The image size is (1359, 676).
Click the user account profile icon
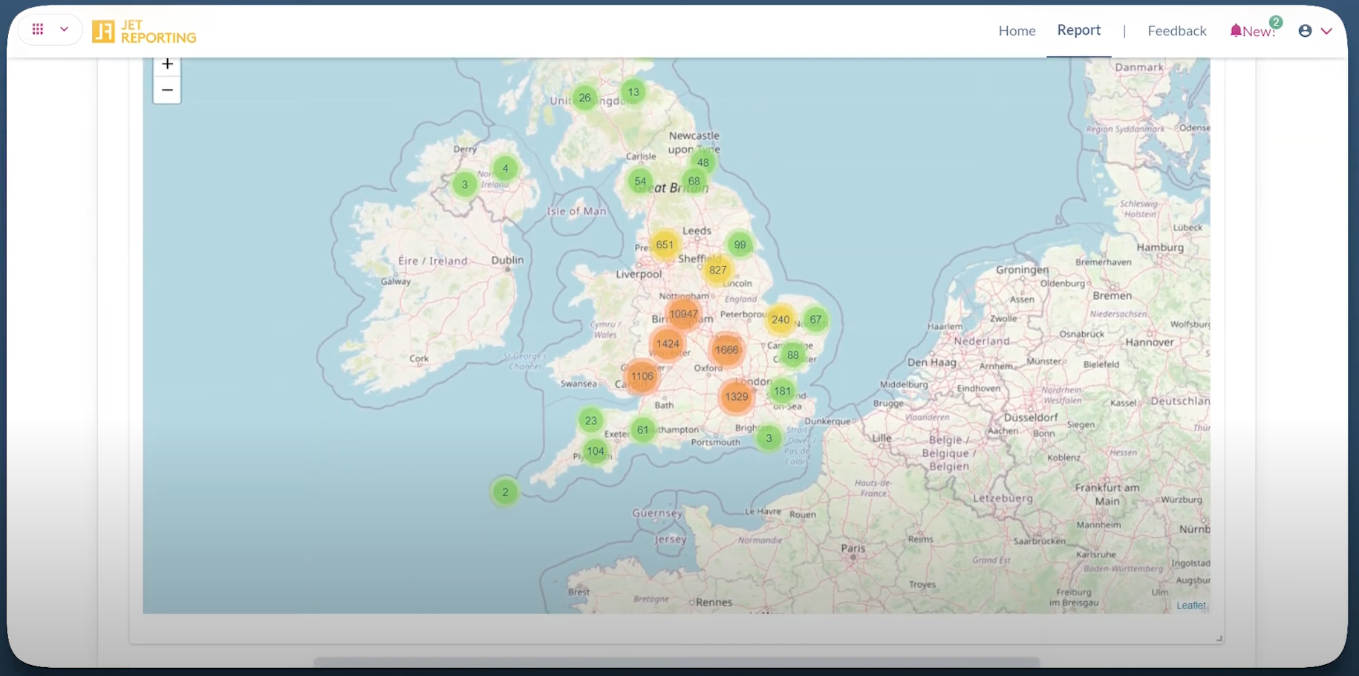(x=1304, y=31)
